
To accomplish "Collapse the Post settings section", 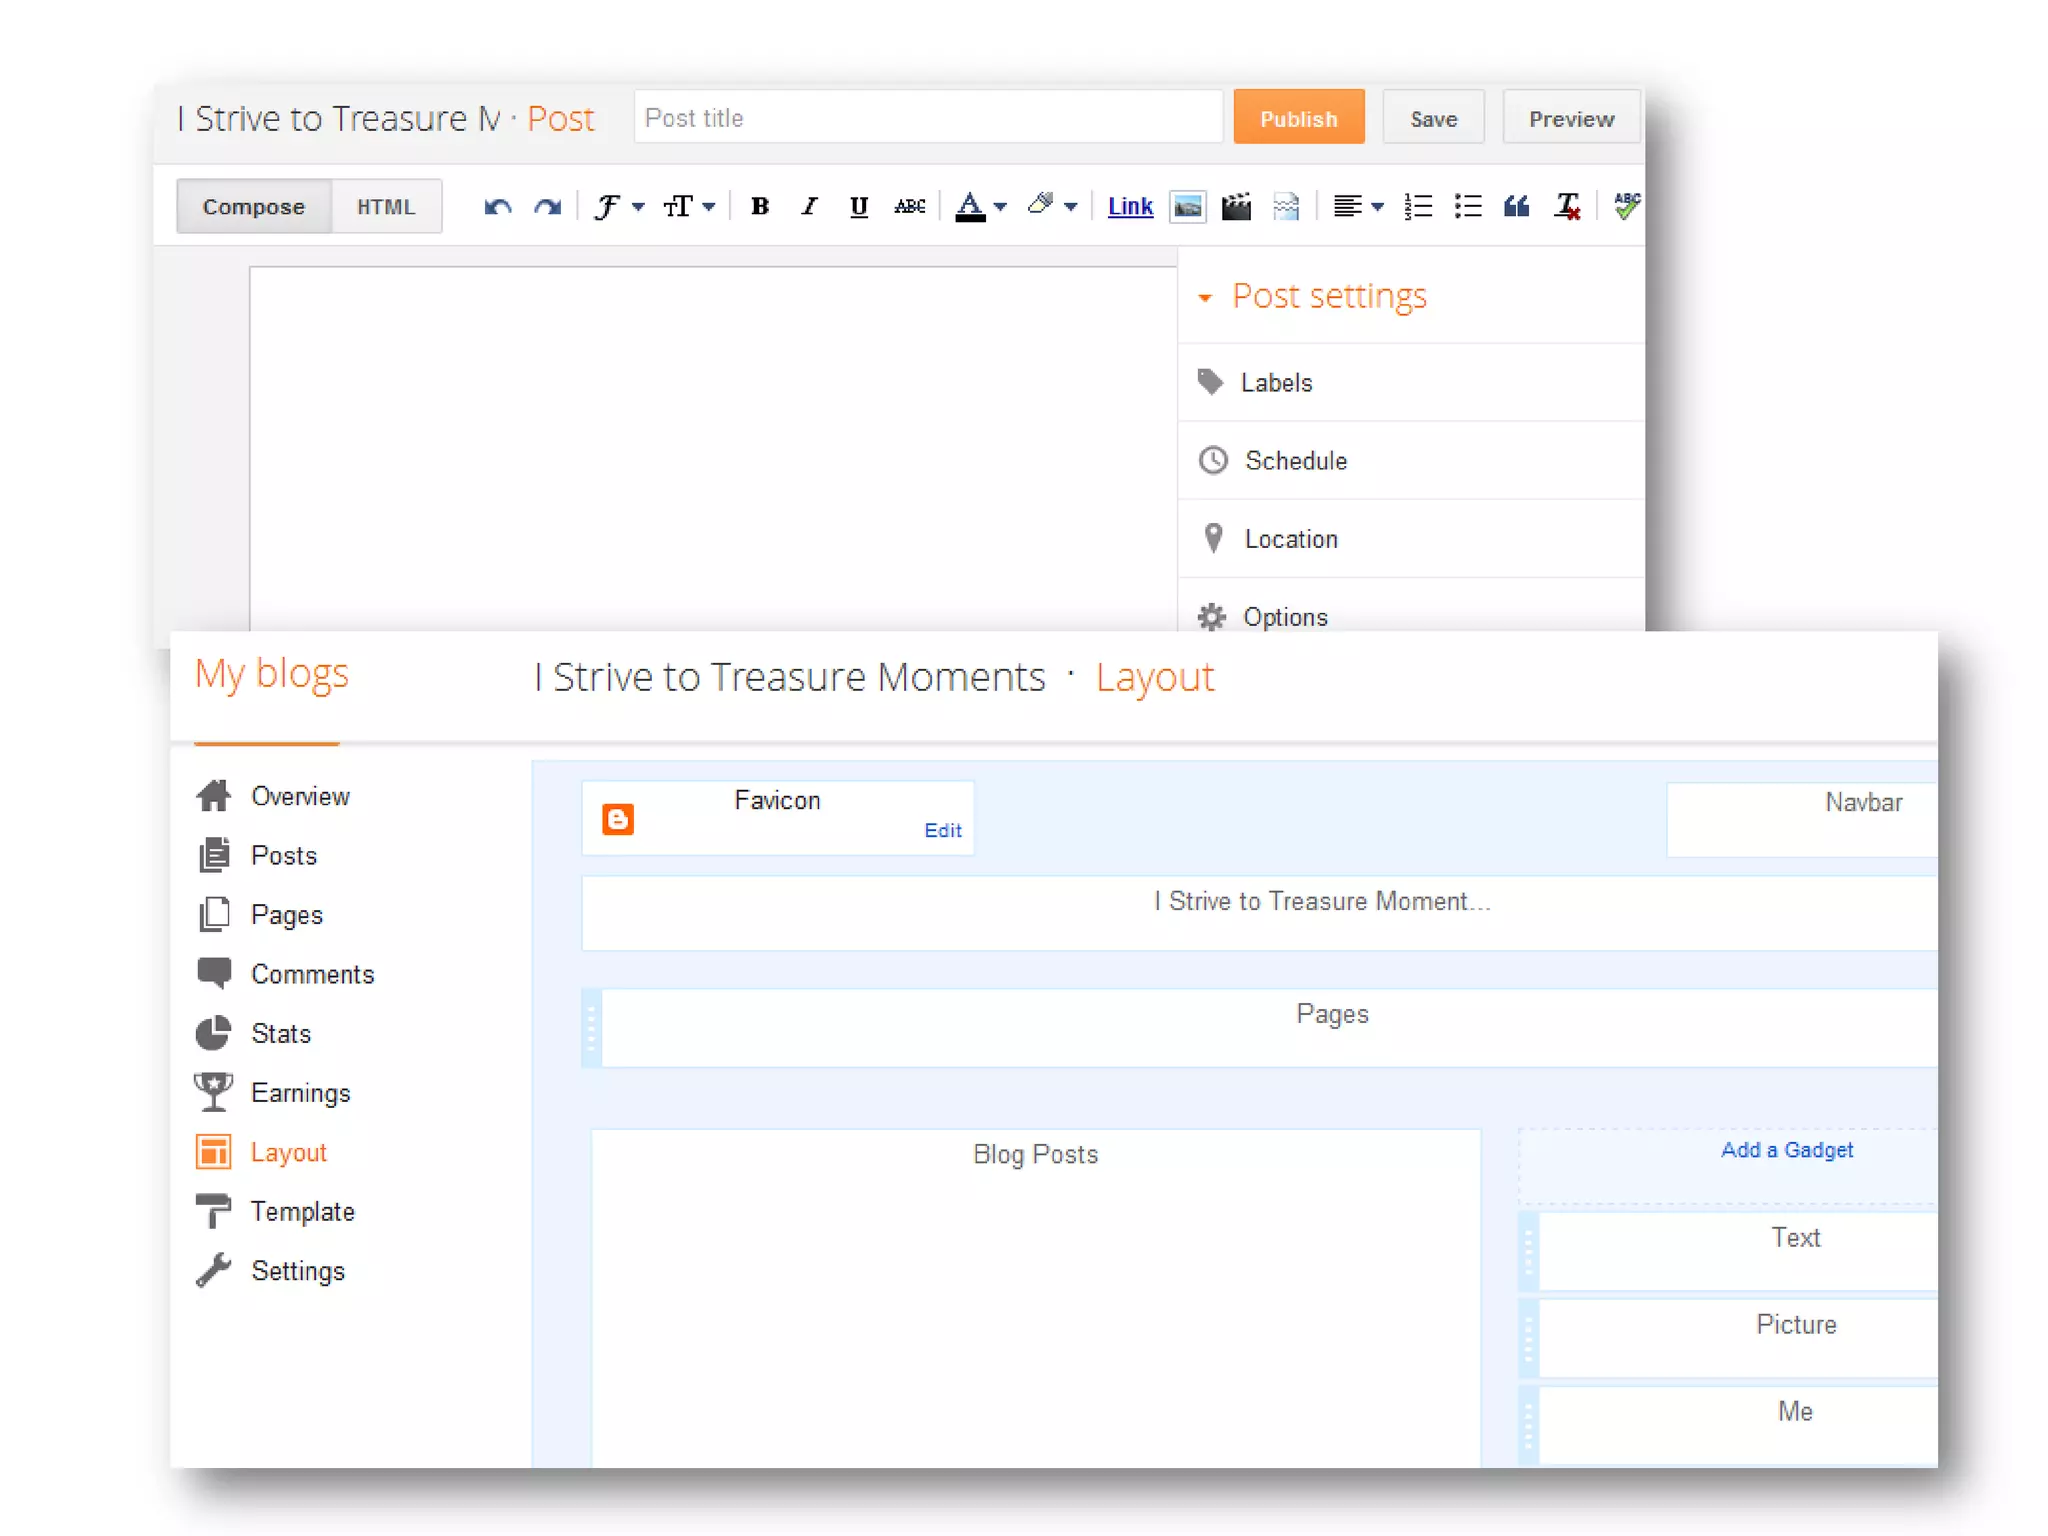I will pos(1206,298).
